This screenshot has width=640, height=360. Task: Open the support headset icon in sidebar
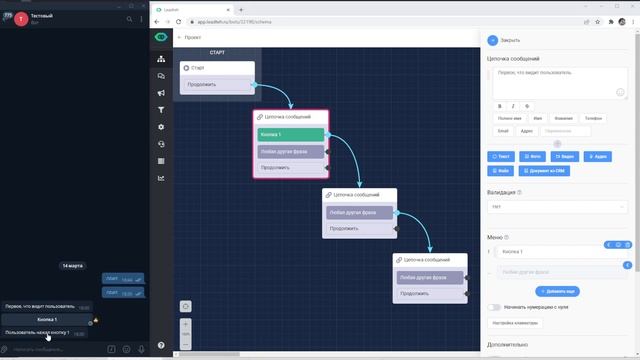pos(161,144)
